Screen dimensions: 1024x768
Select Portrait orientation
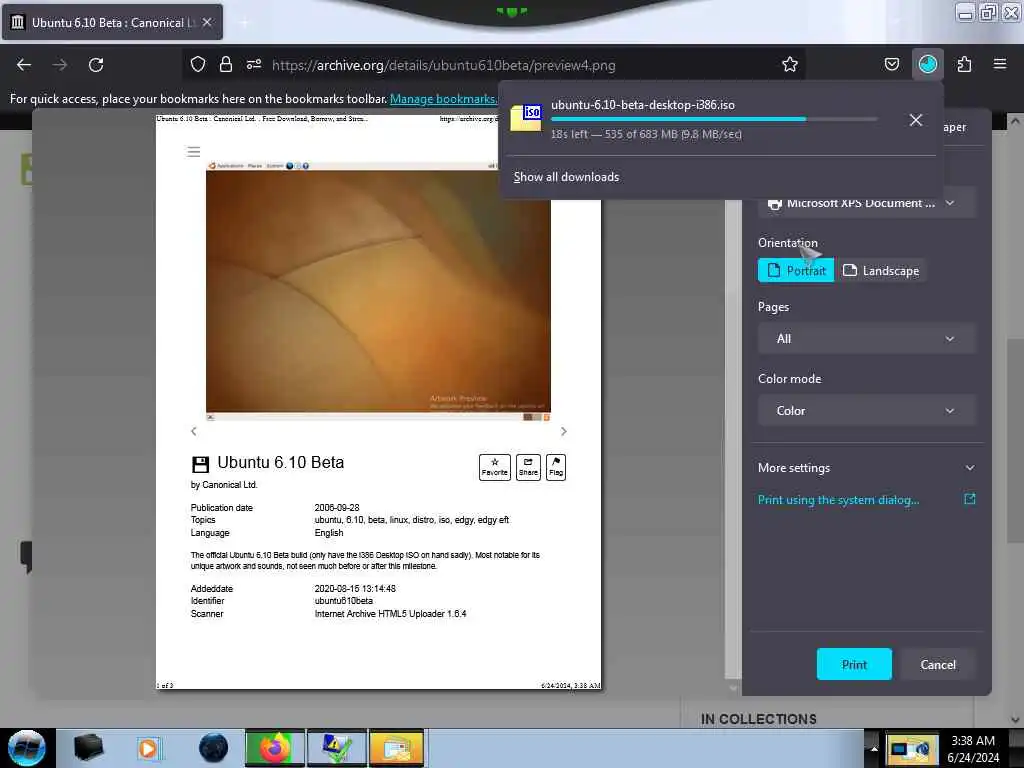point(795,270)
